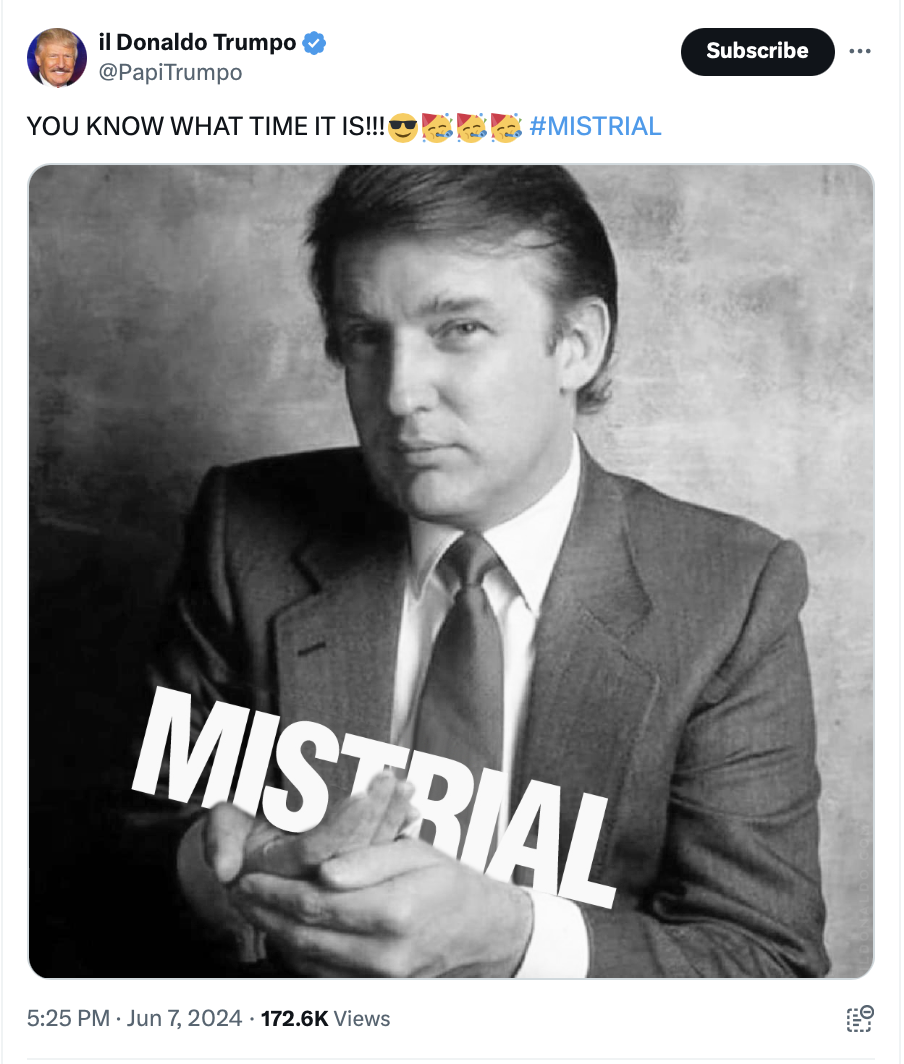Click the il Donaldo Trumpo display name

pyautogui.click(x=197, y=42)
